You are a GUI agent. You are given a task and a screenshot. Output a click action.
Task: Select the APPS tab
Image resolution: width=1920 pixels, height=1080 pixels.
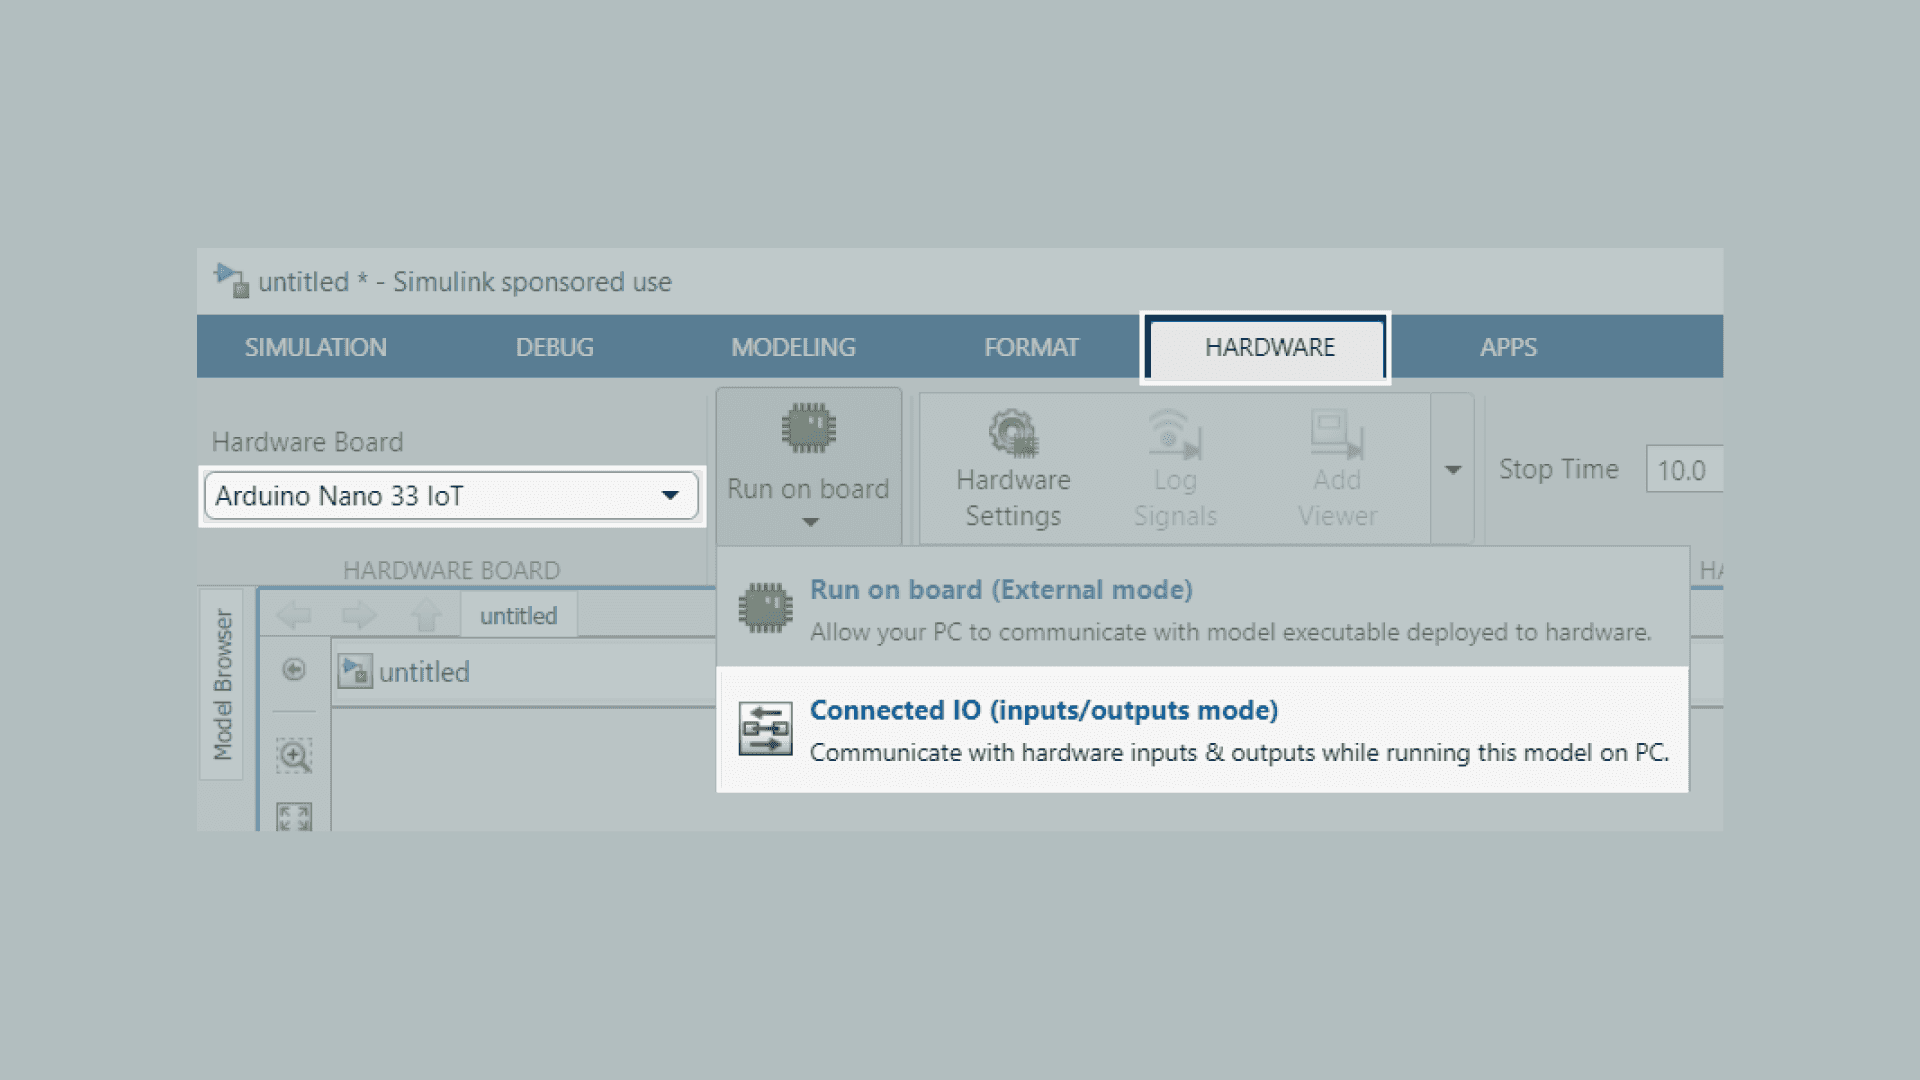pyautogui.click(x=1508, y=347)
